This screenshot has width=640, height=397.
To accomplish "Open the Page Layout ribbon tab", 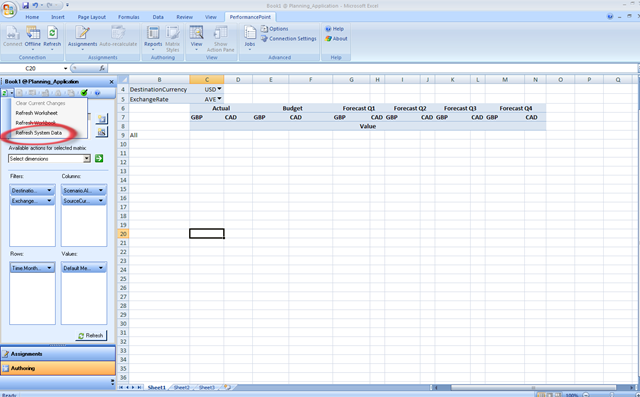I will (91, 17).
